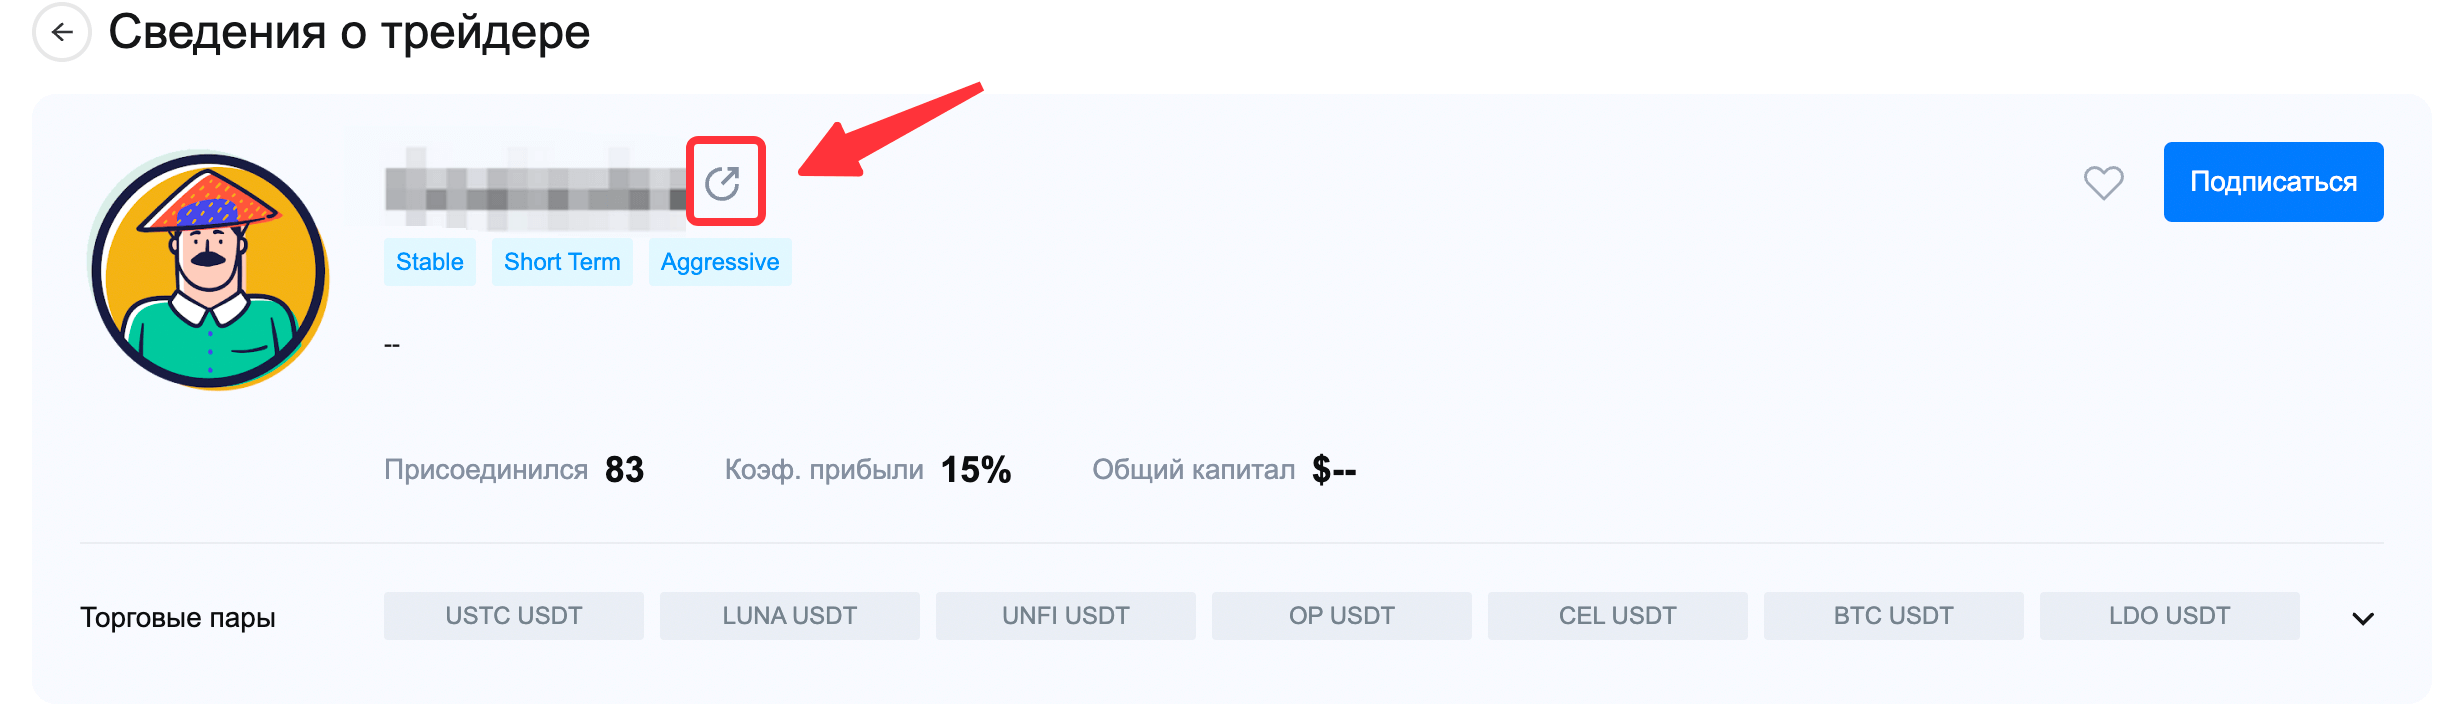Click the back arrow icon
Image resolution: width=2440 pixels, height=710 pixels.
[x=62, y=33]
